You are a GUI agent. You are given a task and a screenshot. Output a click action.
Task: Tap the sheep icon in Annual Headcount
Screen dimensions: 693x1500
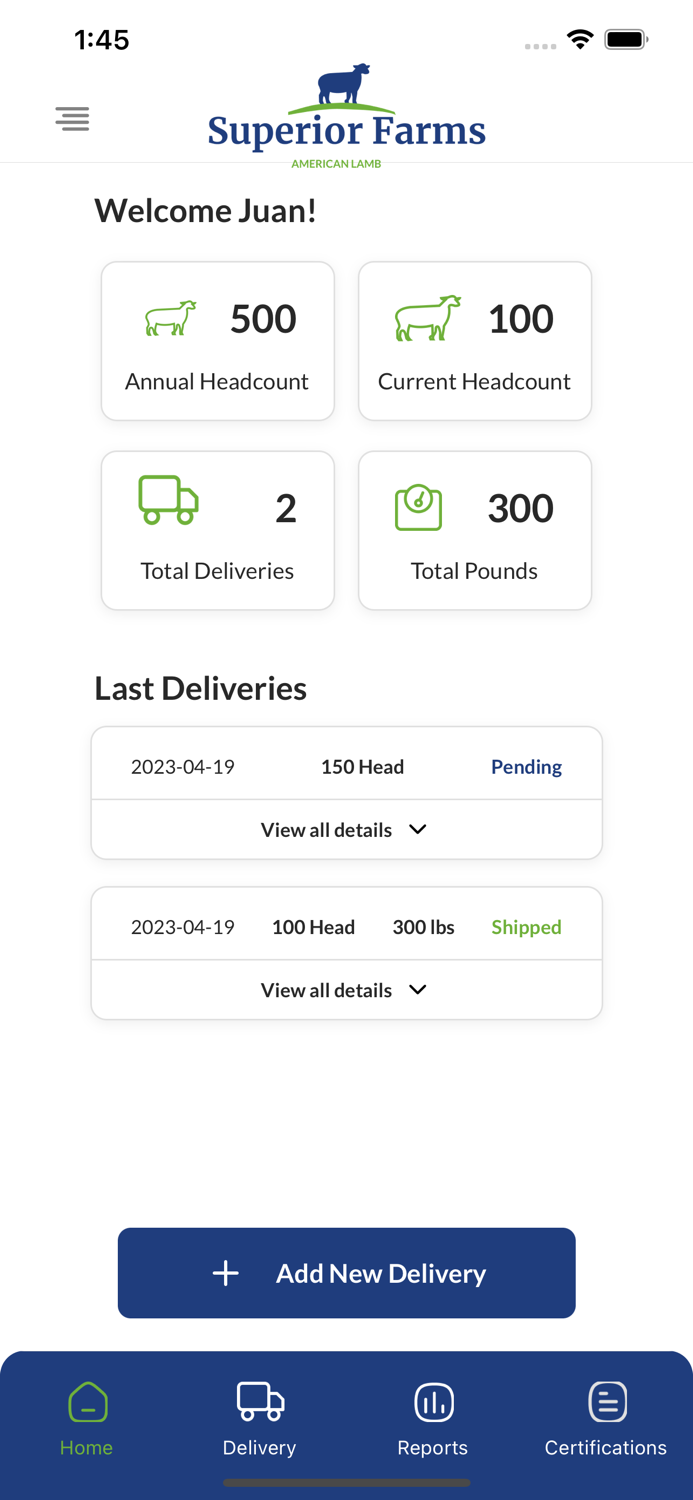pyautogui.click(x=171, y=318)
